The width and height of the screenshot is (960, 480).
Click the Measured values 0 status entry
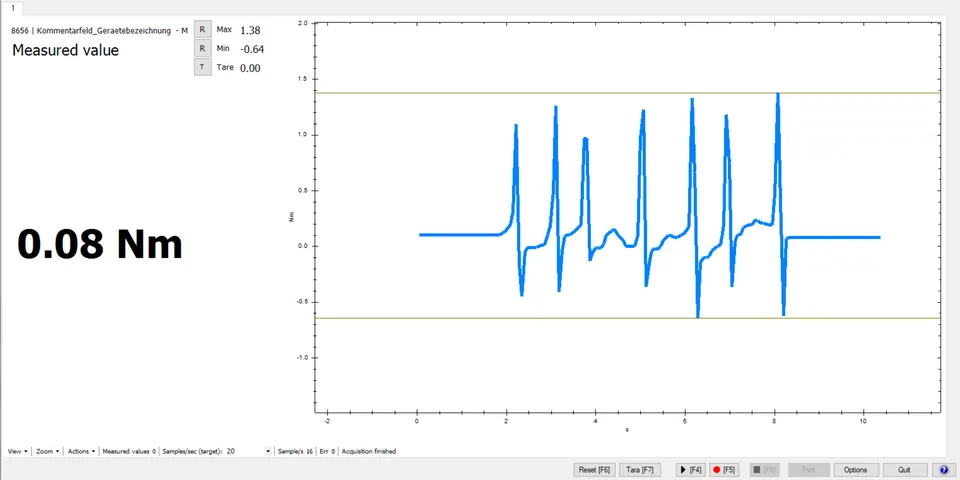(x=129, y=451)
